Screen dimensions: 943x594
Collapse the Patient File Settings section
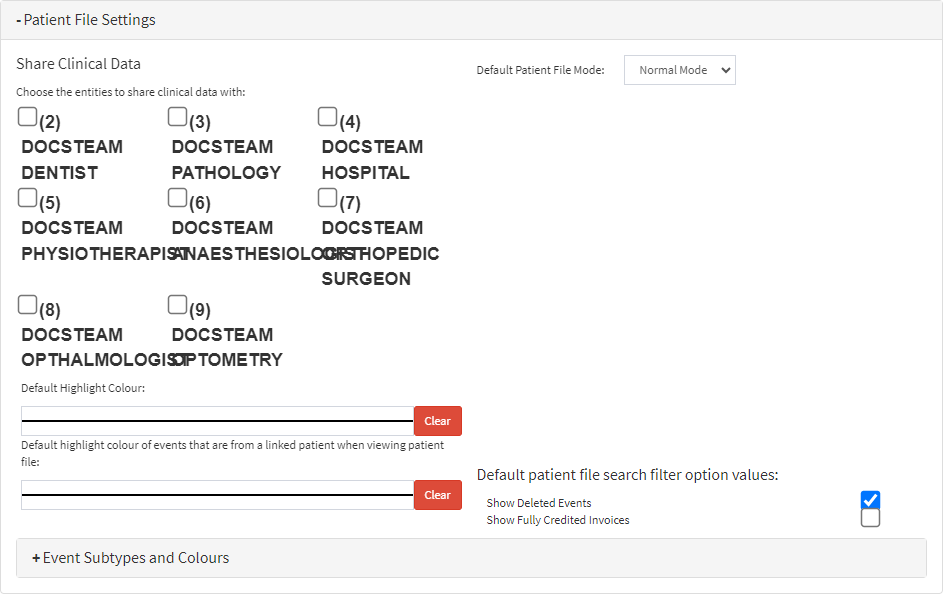point(86,20)
